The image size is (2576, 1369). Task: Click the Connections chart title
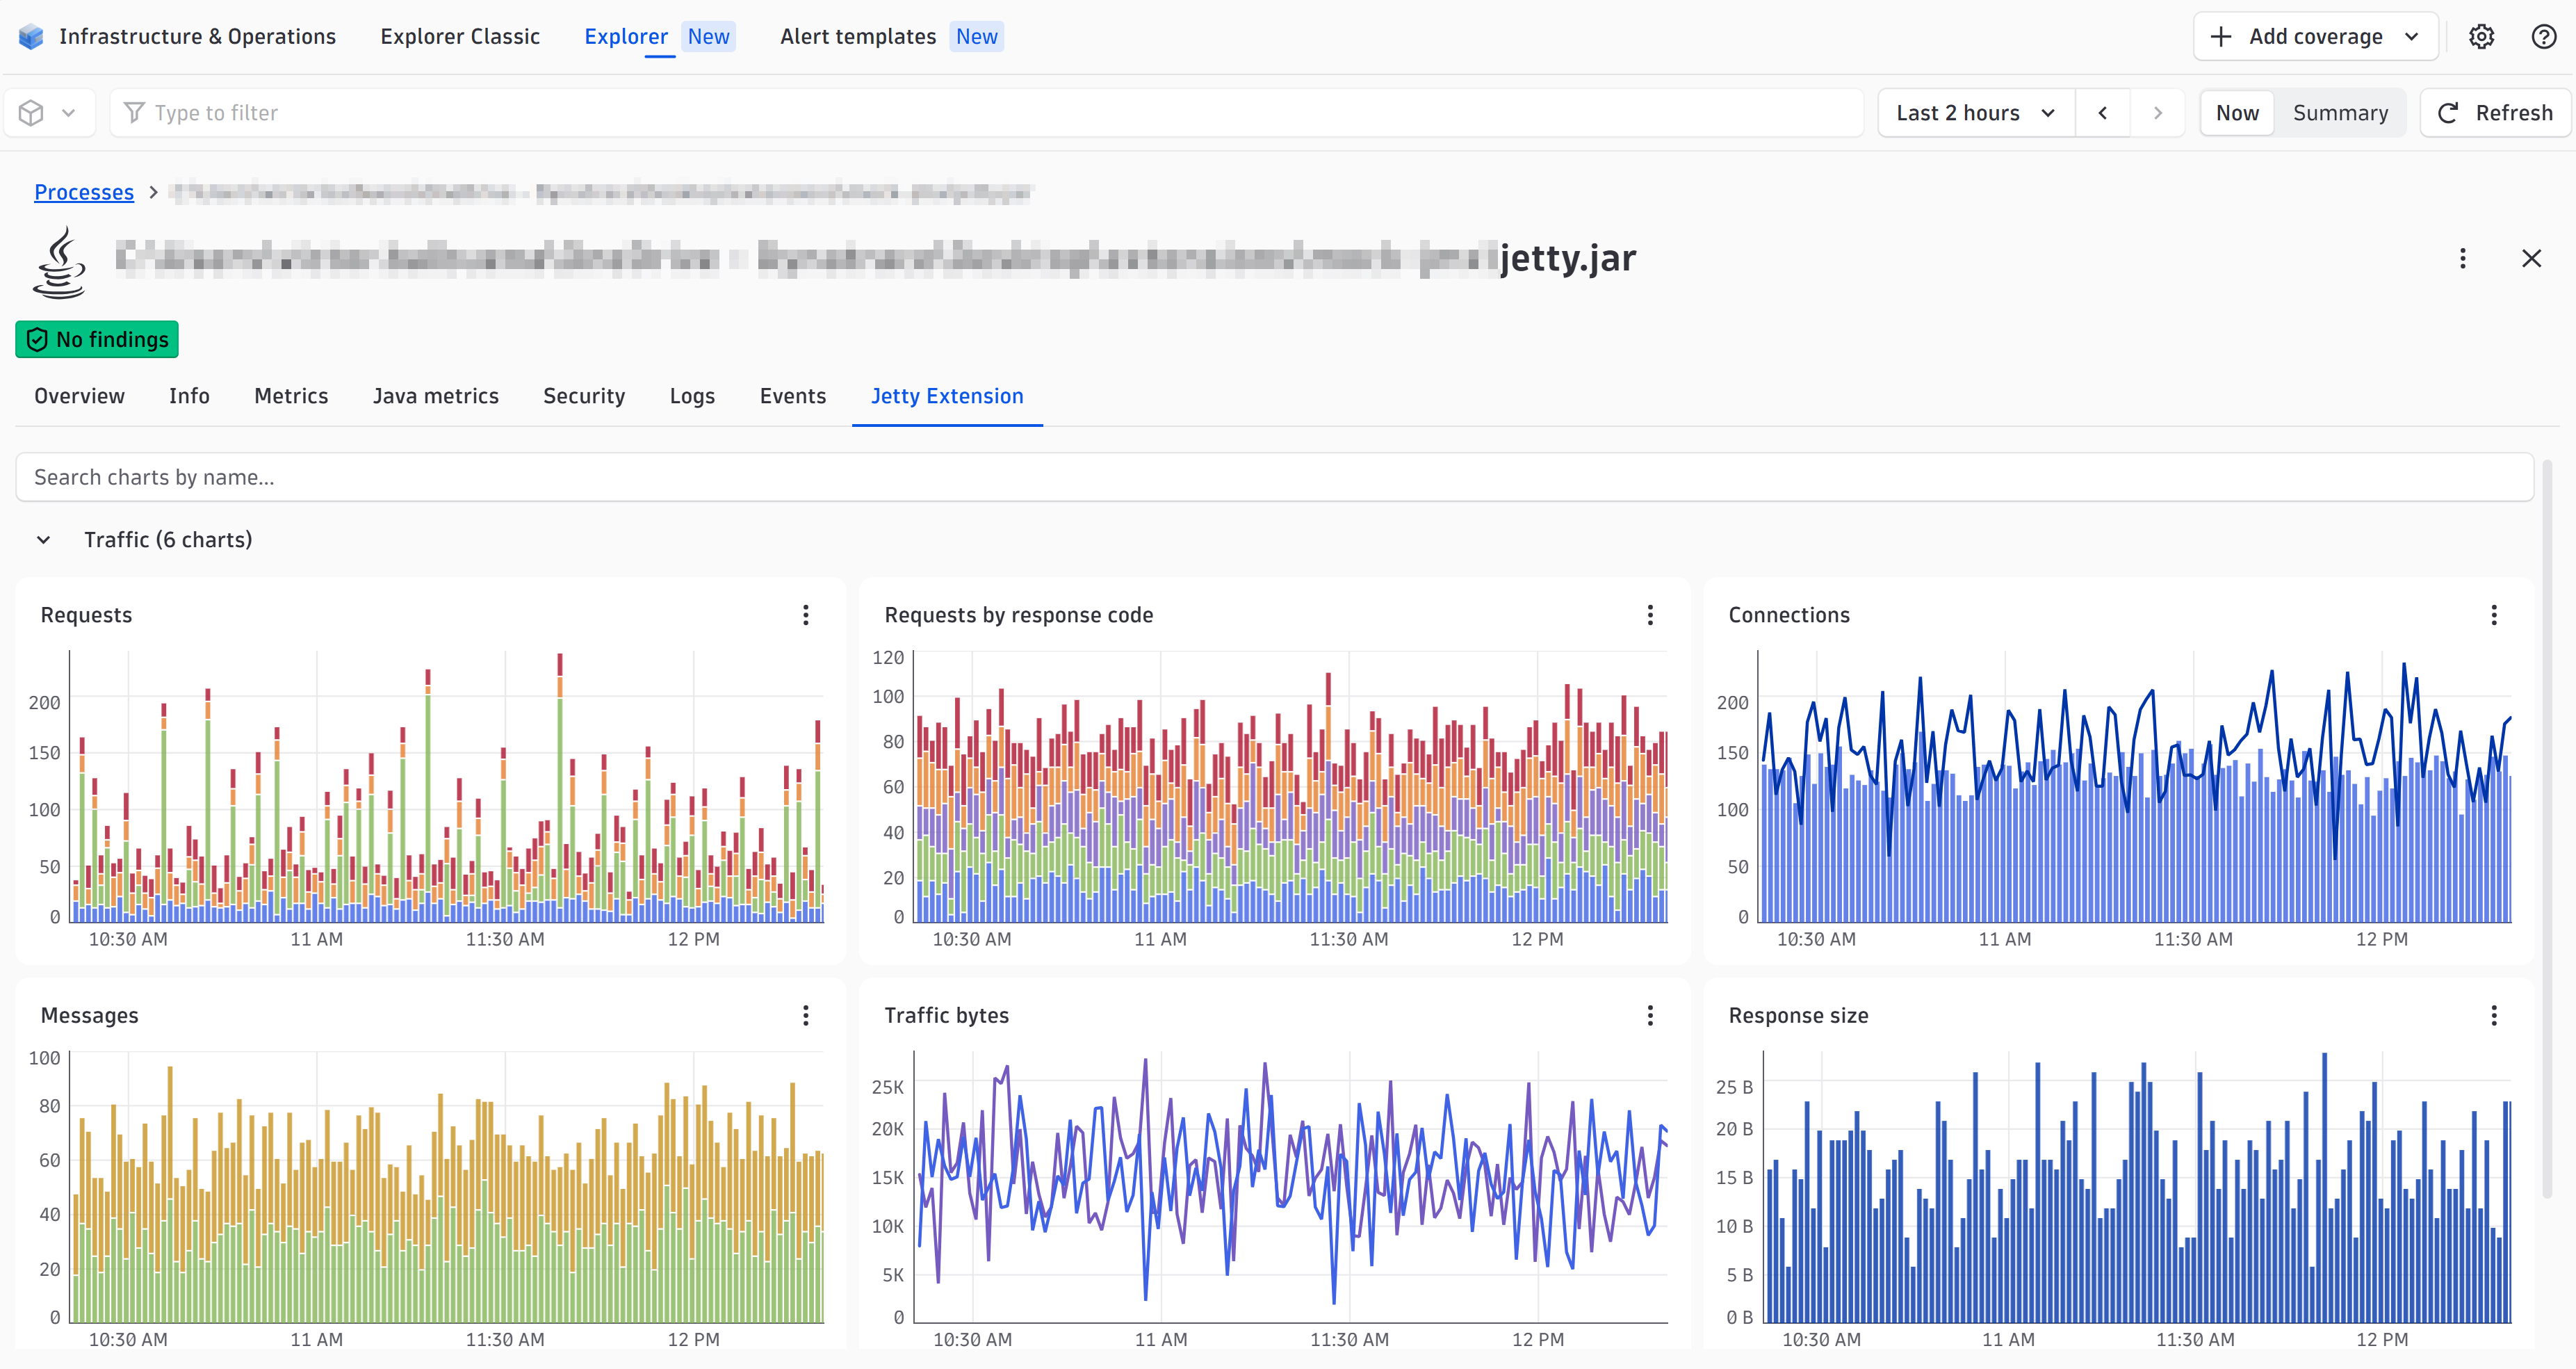click(x=1789, y=615)
